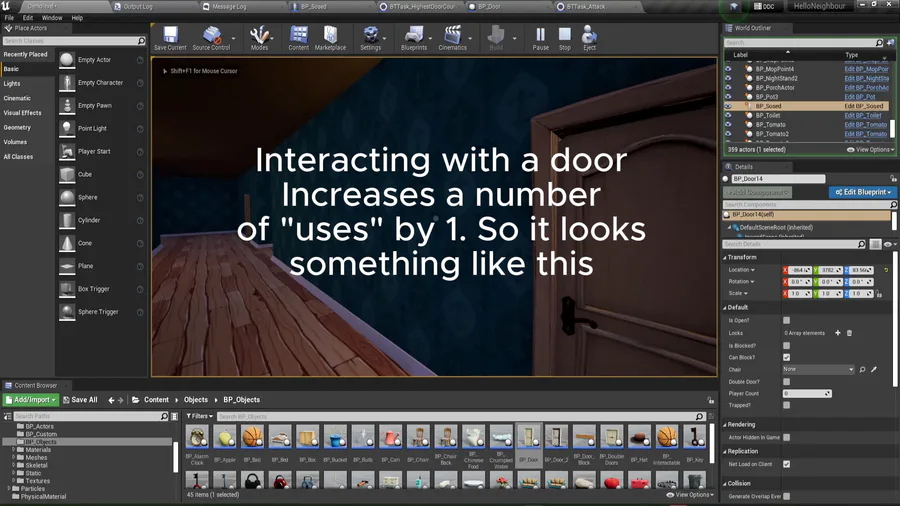Open Blueprints toolbar icon
Screen dimensions: 900x506
tap(414, 38)
